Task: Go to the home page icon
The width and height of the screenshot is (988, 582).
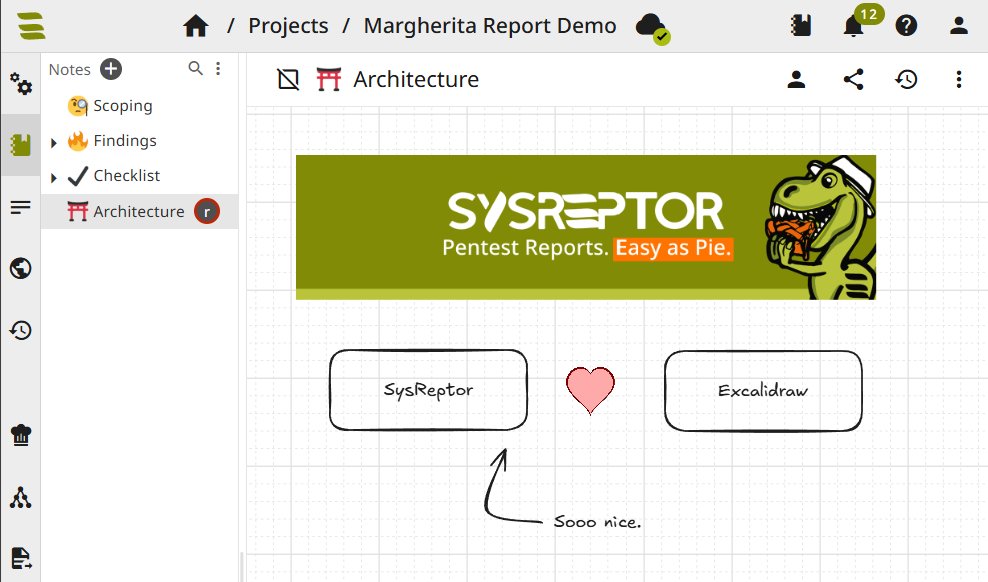Action: (x=195, y=26)
